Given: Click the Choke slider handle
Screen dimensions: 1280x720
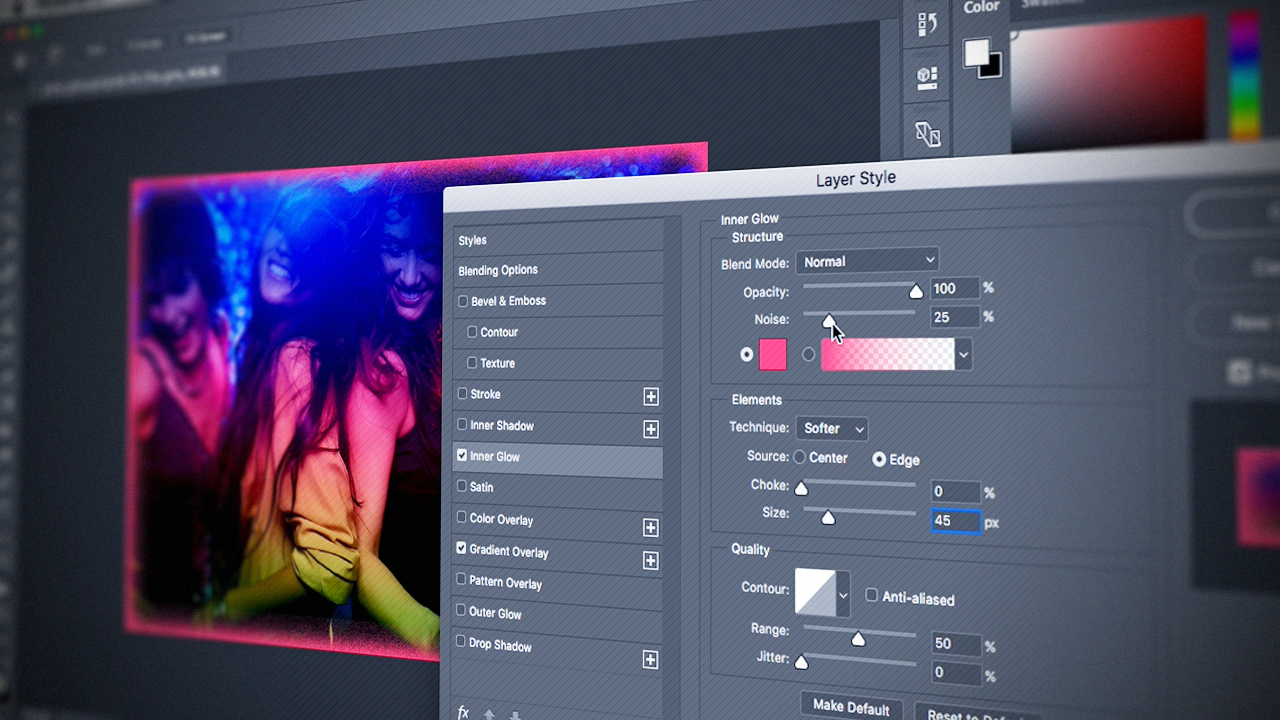Looking at the screenshot, I should (800, 488).
